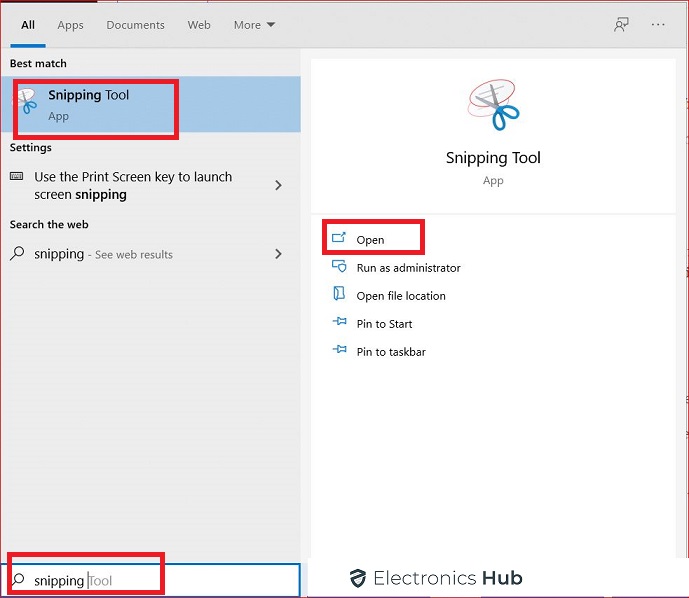
Task: Switch to the Apps tab
Action: click(70, 25)
